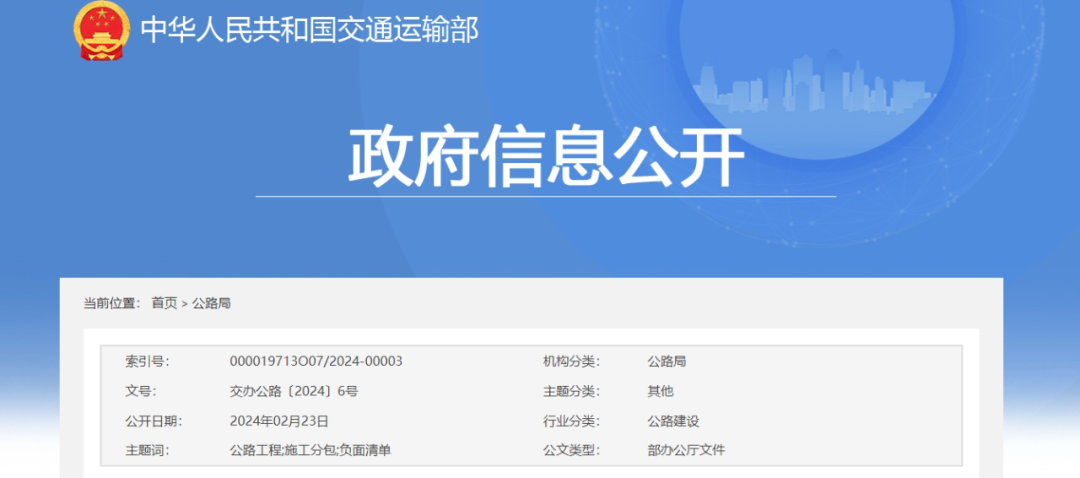Click the 公开日期 label
Screen dimensions: 1080x478
pyautogui.click(x=153, y=421)
